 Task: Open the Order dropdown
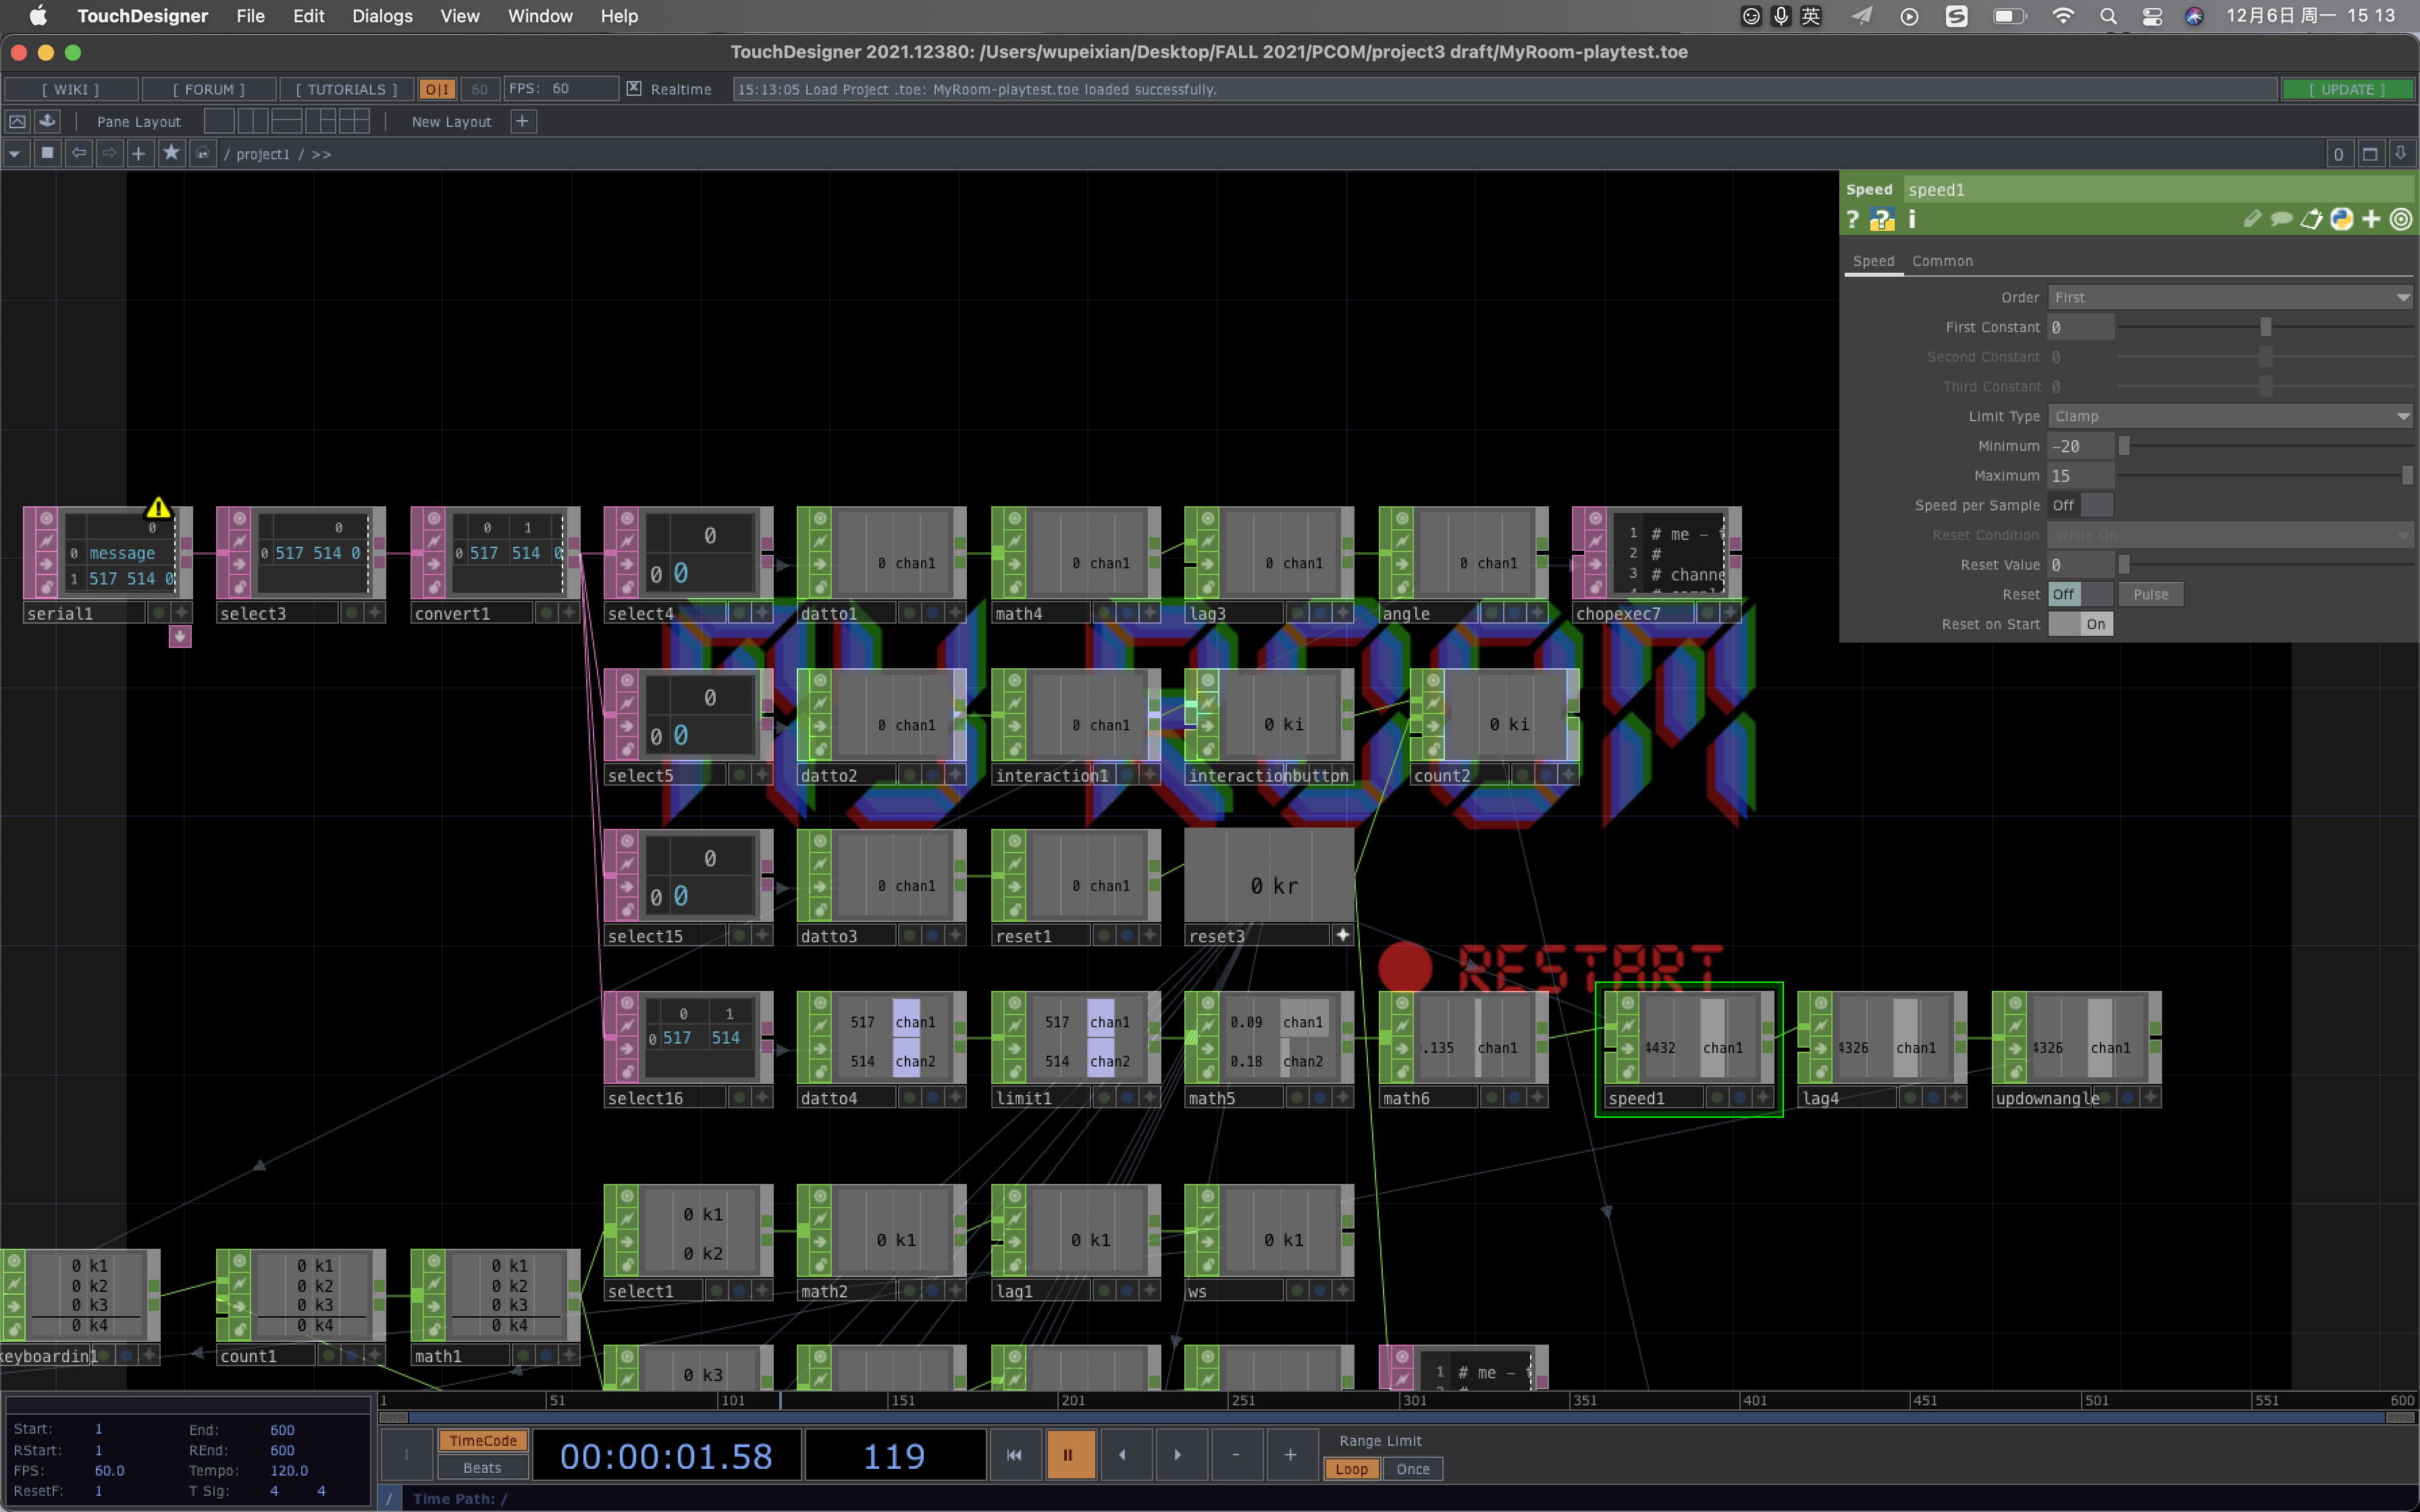click(x=2231, y=297)
